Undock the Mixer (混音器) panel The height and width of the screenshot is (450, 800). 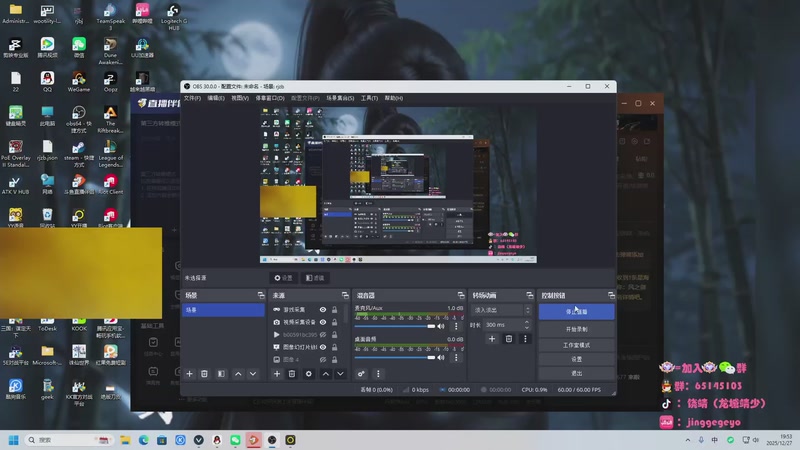coord(461,295)
